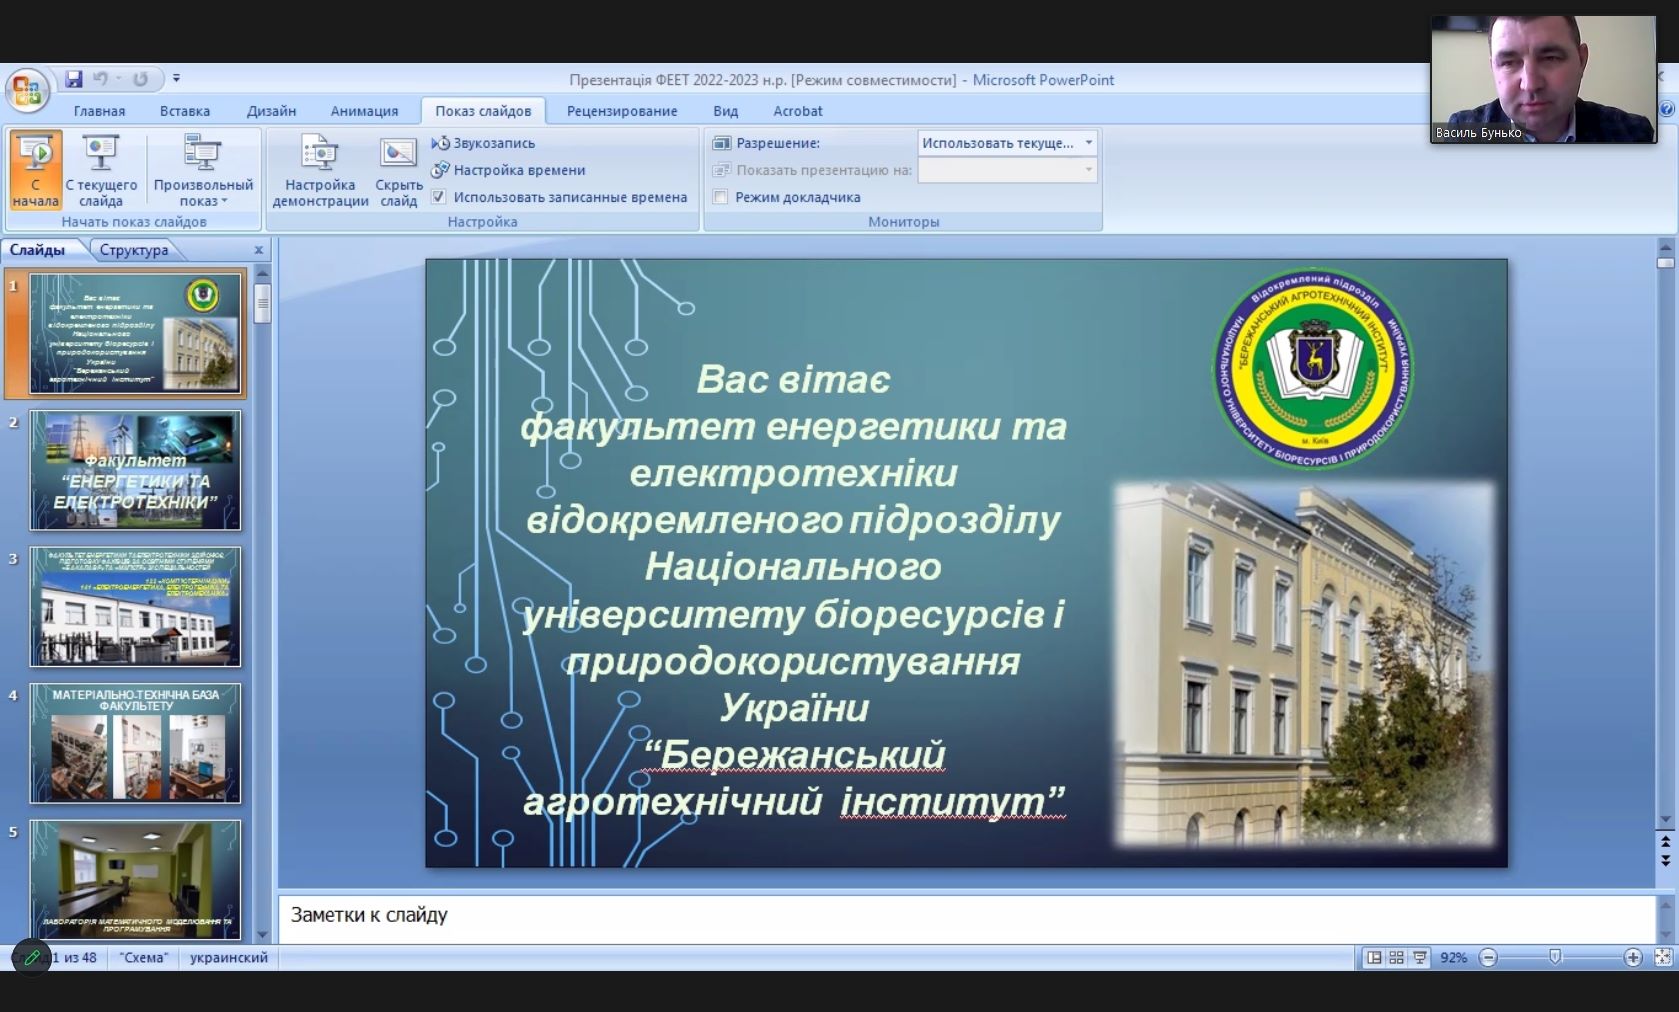Click 'Настройка времени' rehearse timings
This screenshot has width=1679, height=1012.
[x=509, y=170]
